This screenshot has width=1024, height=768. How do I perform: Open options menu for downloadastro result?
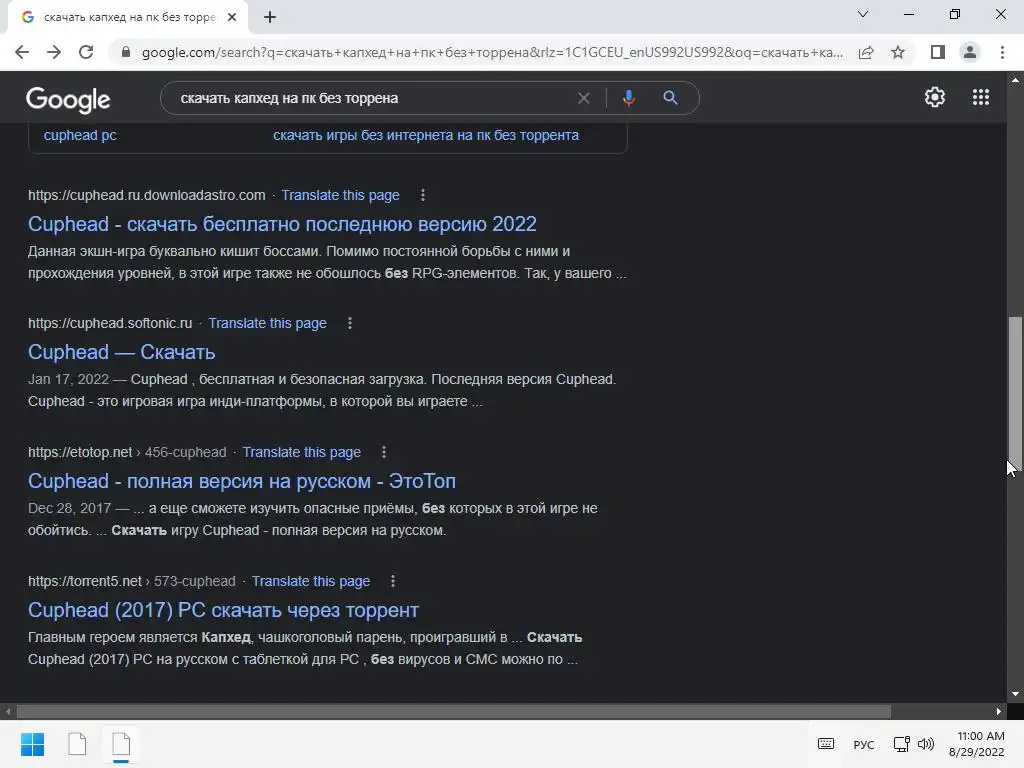(x=423, y=195)
